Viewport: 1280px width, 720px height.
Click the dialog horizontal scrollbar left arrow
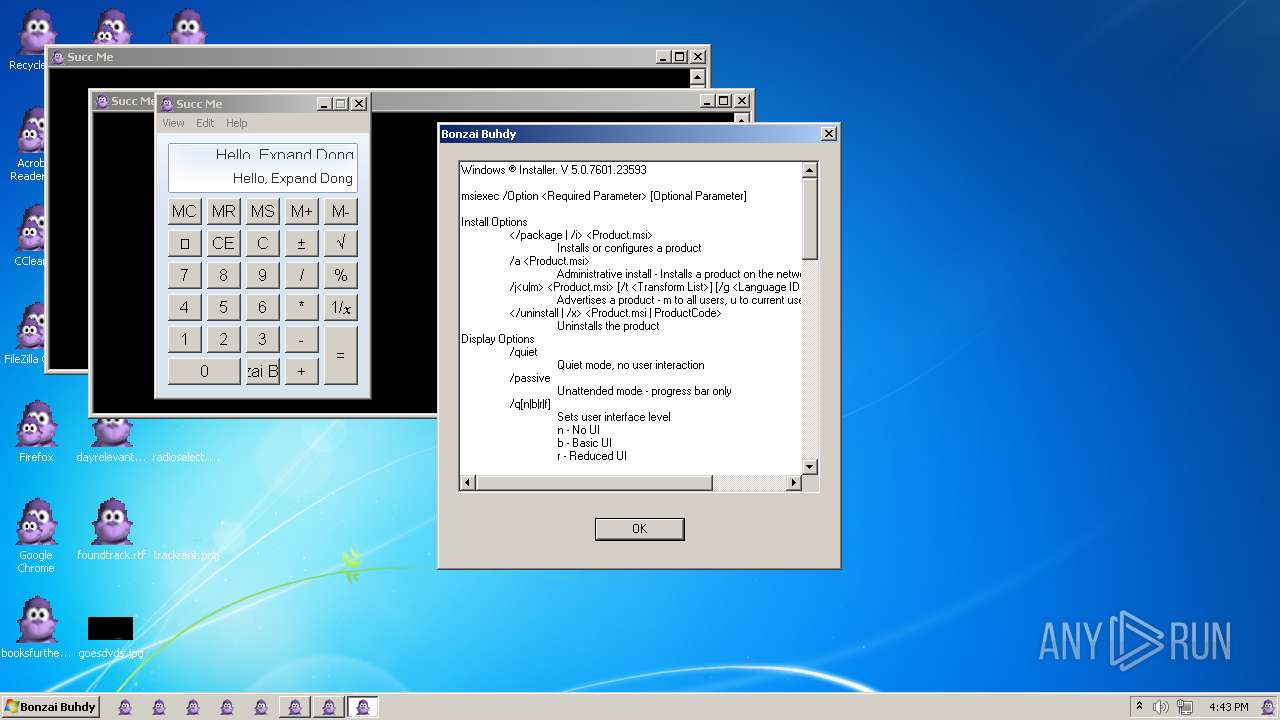tap(468, 482)
